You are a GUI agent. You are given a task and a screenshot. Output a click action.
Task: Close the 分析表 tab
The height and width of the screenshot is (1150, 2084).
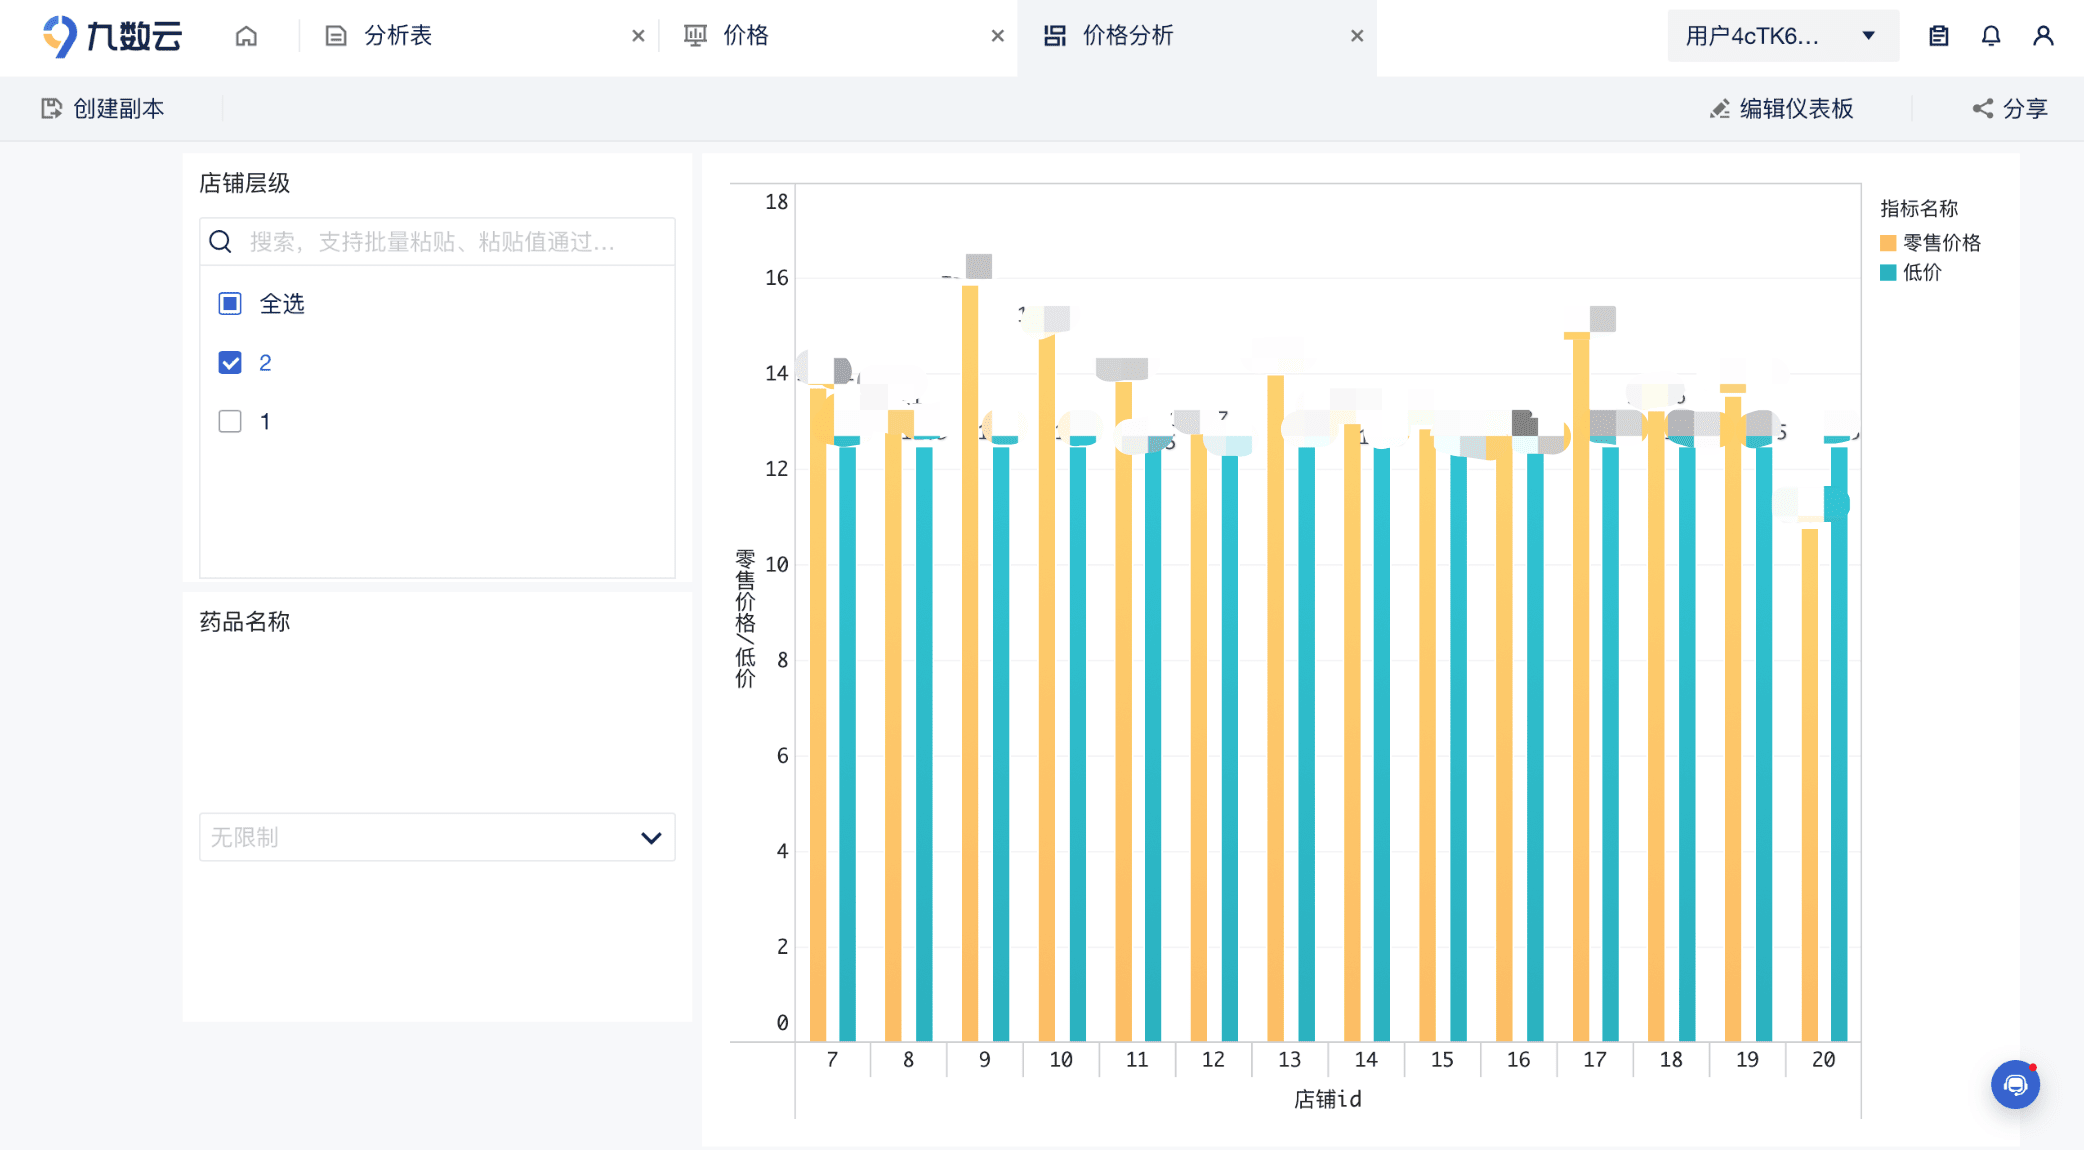click(x=638, y=36)
